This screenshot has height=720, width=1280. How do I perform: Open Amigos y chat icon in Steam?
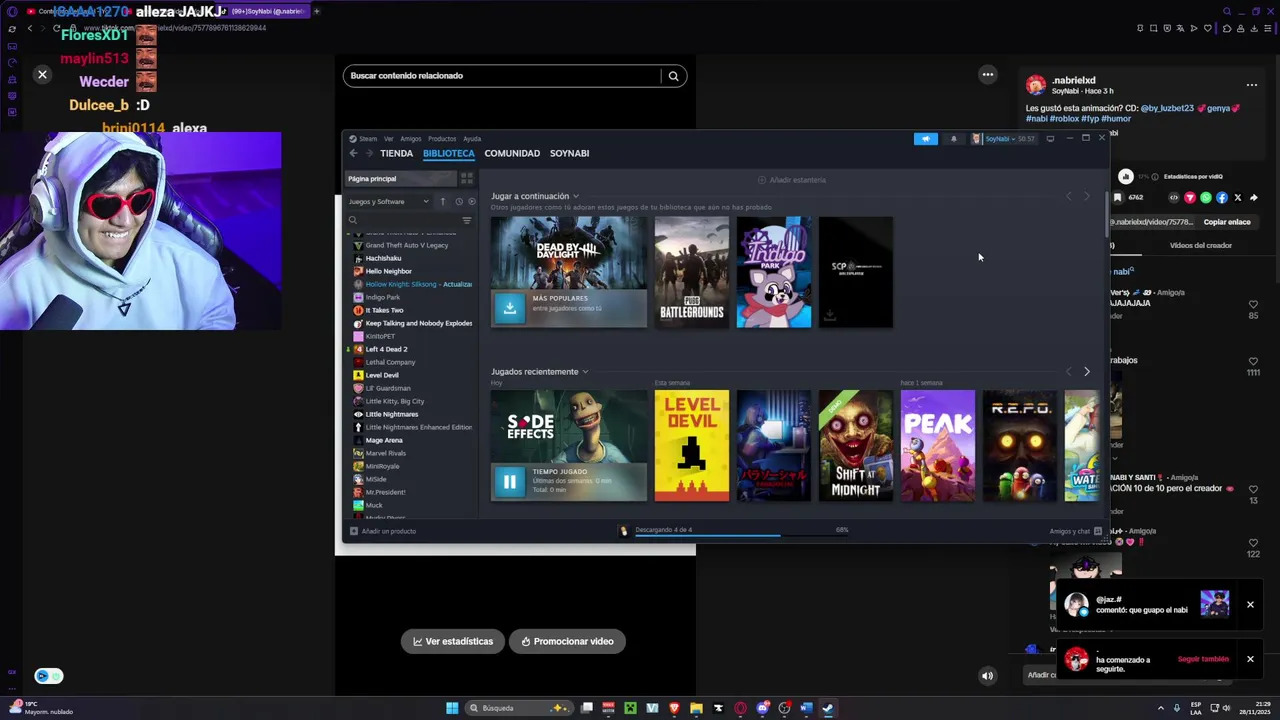[1098, 531]
